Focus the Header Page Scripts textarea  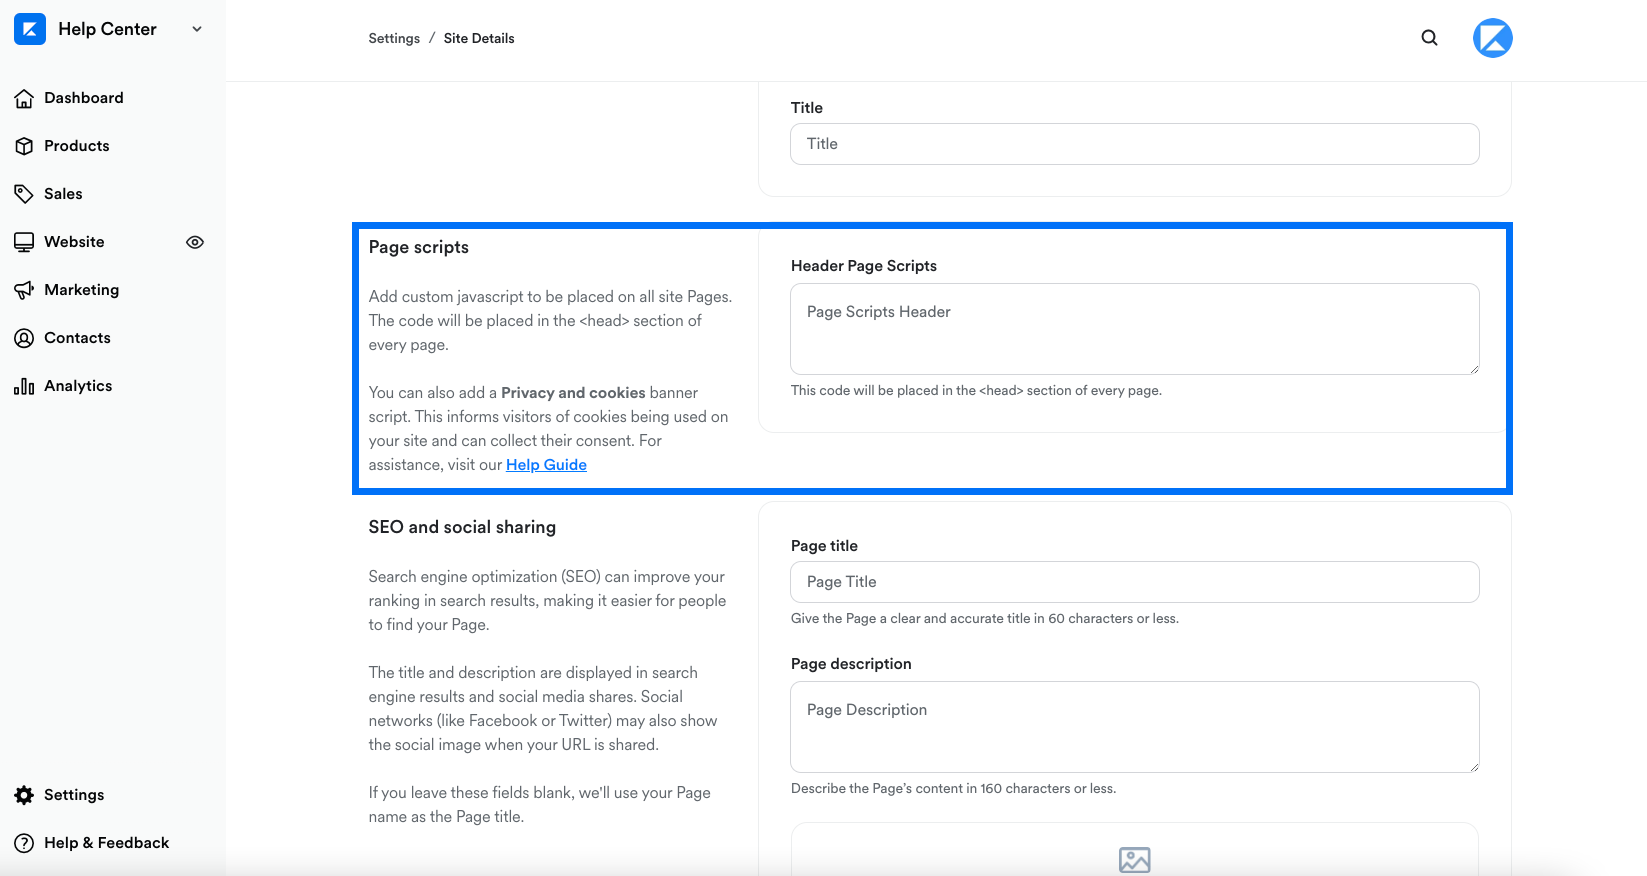[x=1135, y=329]
